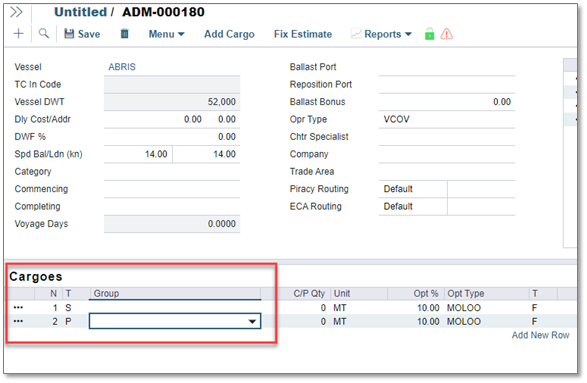Viewport: 587px width, 383px height.
Task: Click the ABRIS vessel name field
Action: 172,67
